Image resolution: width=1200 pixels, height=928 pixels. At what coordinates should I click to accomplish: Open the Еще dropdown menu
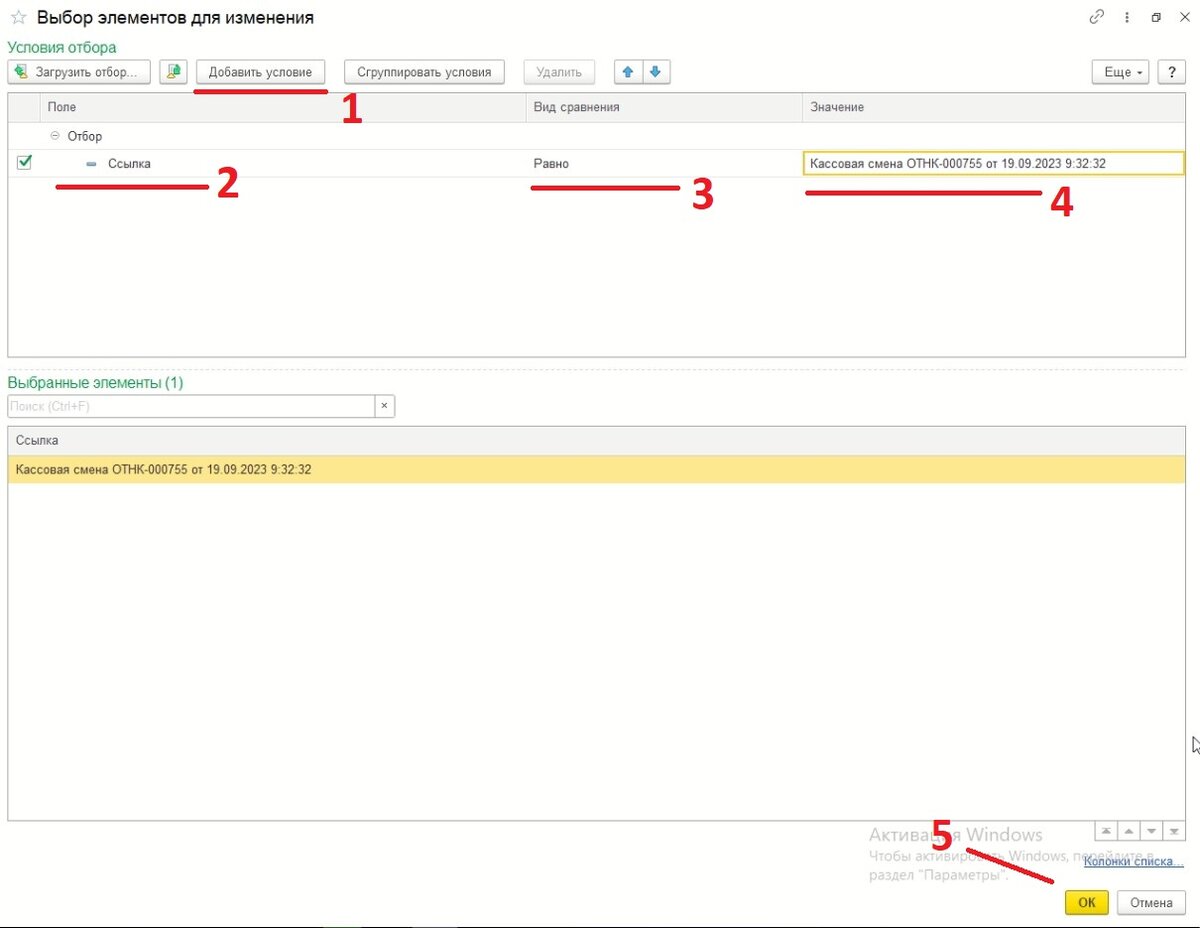click(1120, 72)
